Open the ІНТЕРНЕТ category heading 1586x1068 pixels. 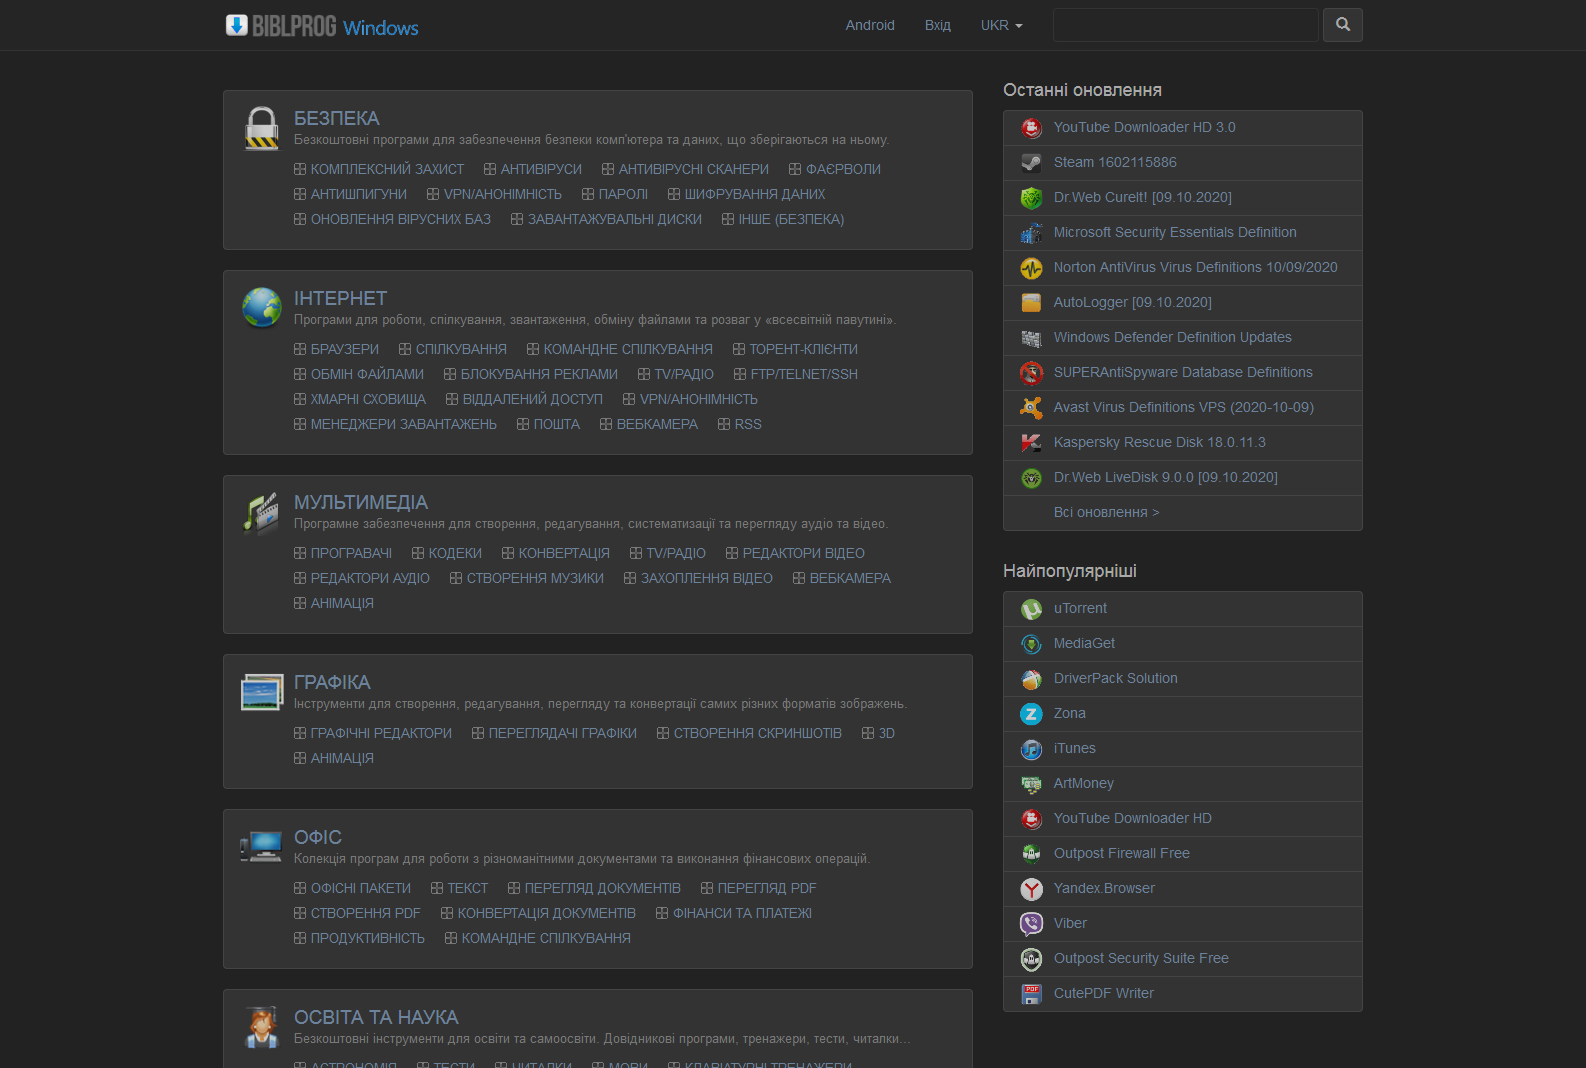(340, 298)
